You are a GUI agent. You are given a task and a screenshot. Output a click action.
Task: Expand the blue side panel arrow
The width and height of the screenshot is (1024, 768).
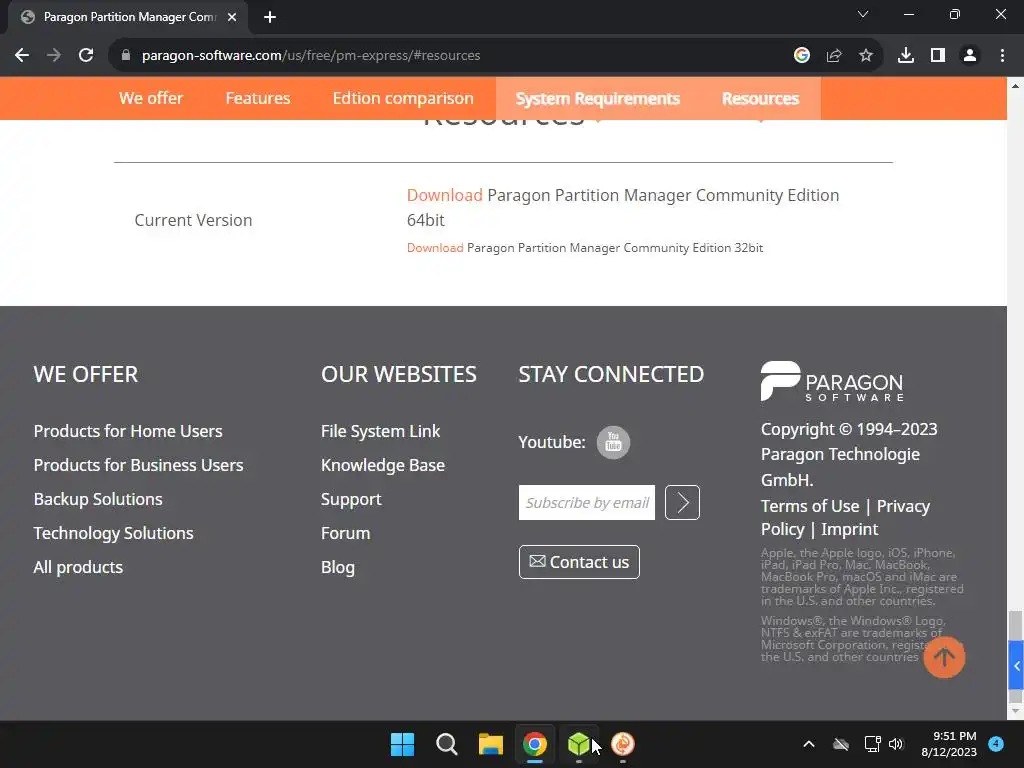pyautogui.click(x=1016, y=665)
